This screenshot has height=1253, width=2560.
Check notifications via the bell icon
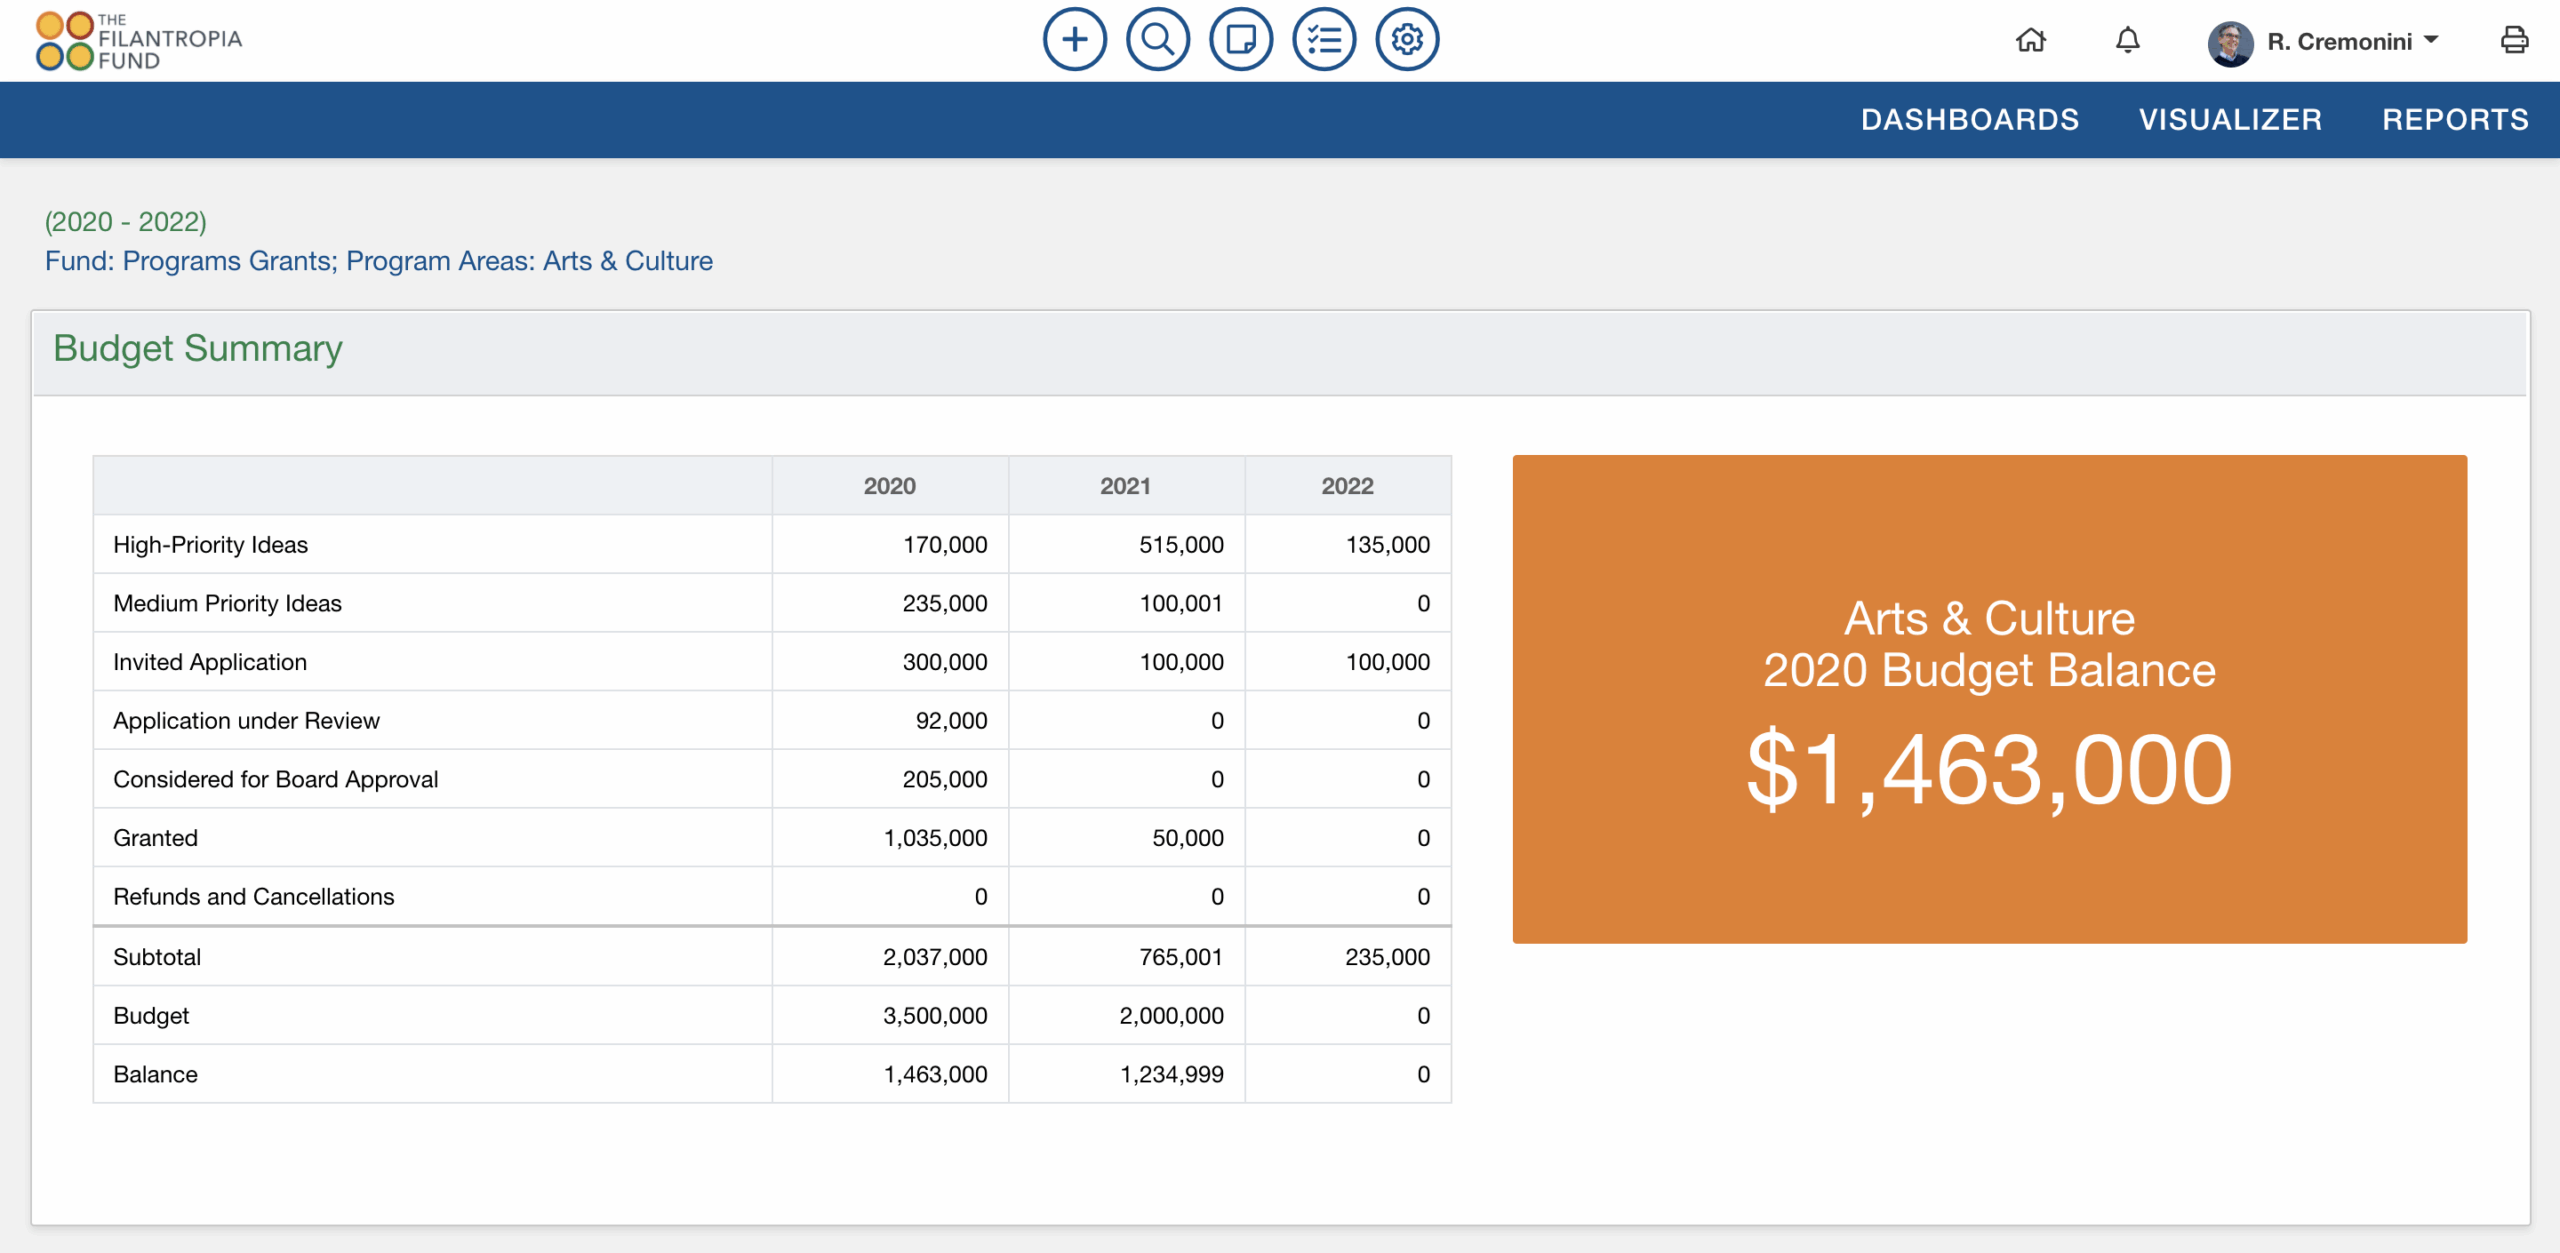coord(2127,41)
